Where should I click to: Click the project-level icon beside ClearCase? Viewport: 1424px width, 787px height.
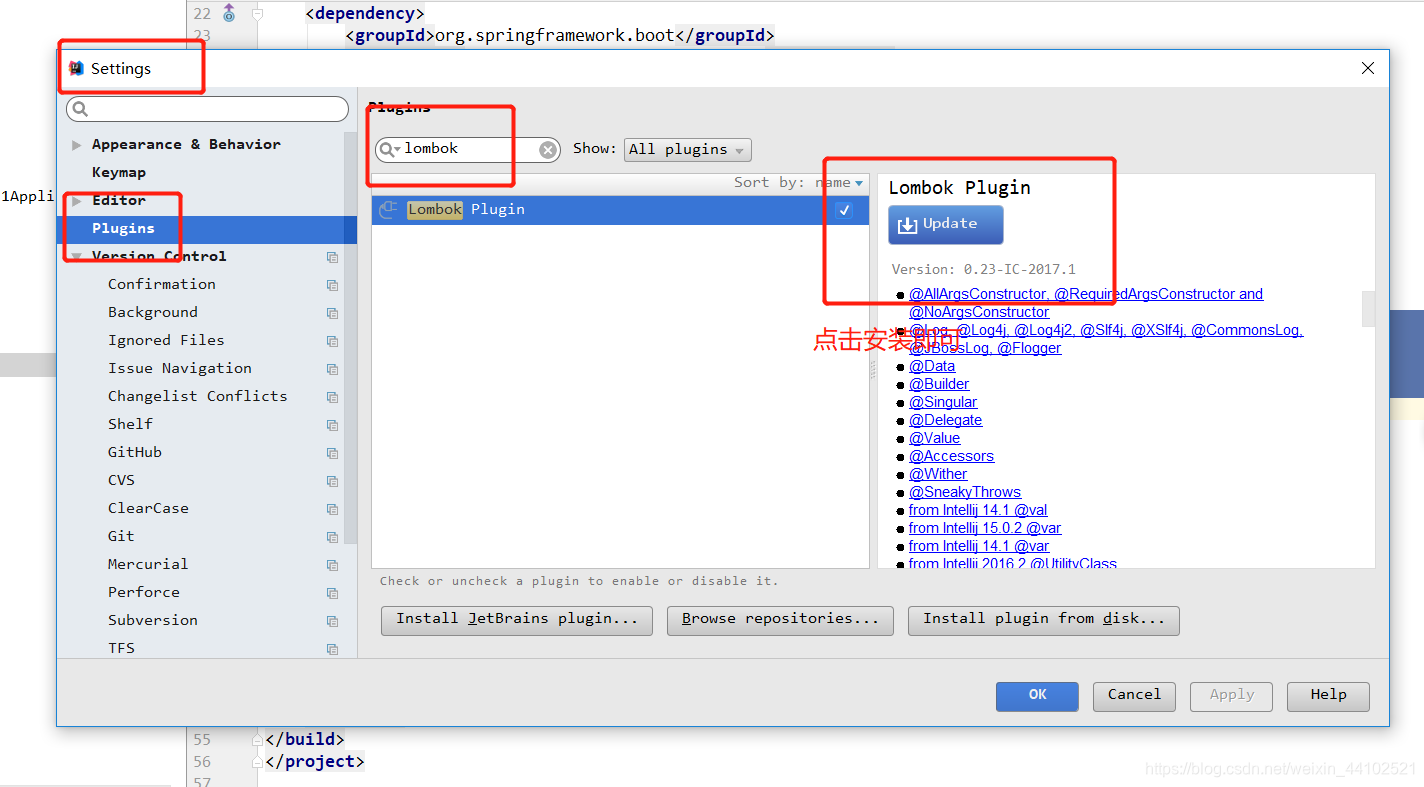tap(332, 509)
